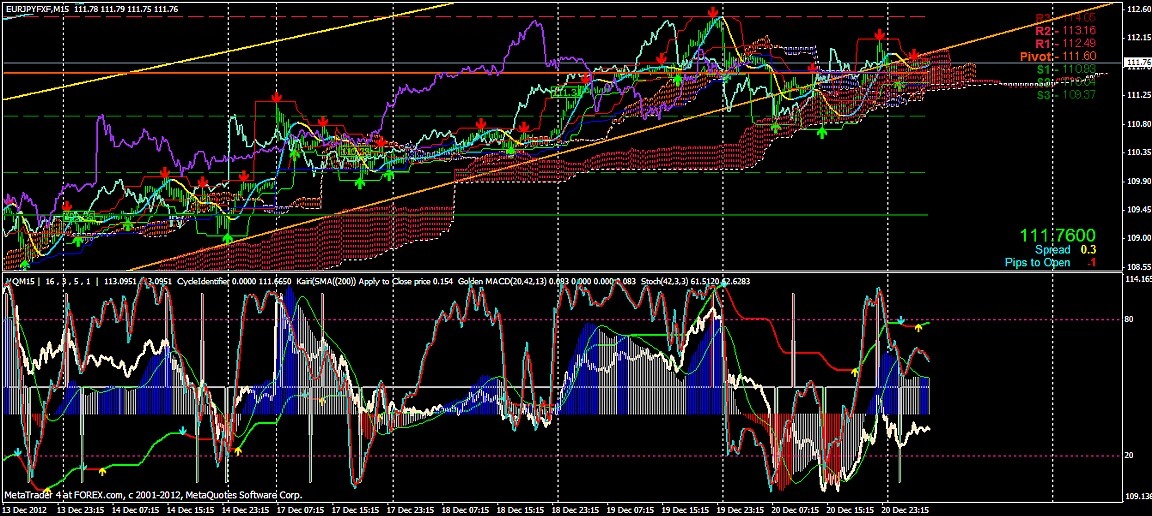
Task: Click the 112.60 price axis label
Action: coord(1137,9)
